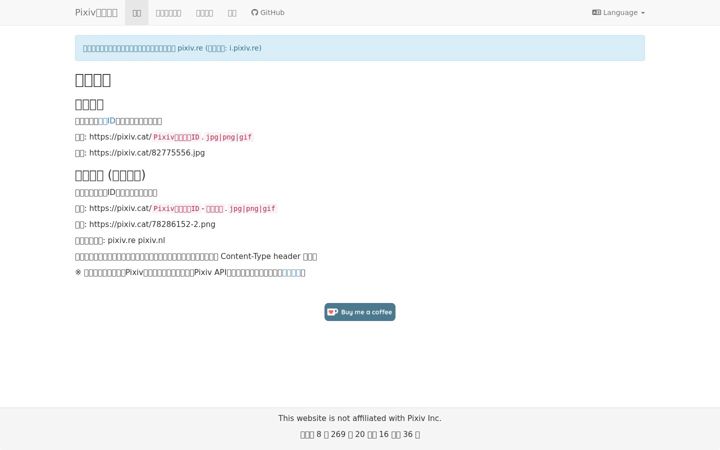Select the active first navbar tab

pyautogui.click(x=137, y=12)
